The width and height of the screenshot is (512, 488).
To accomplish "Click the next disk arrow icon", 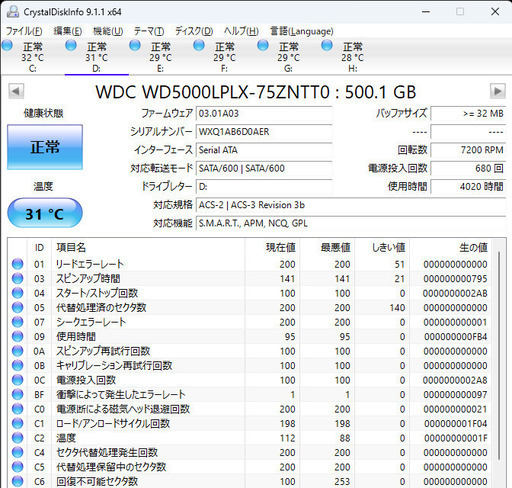I will 497,91.
